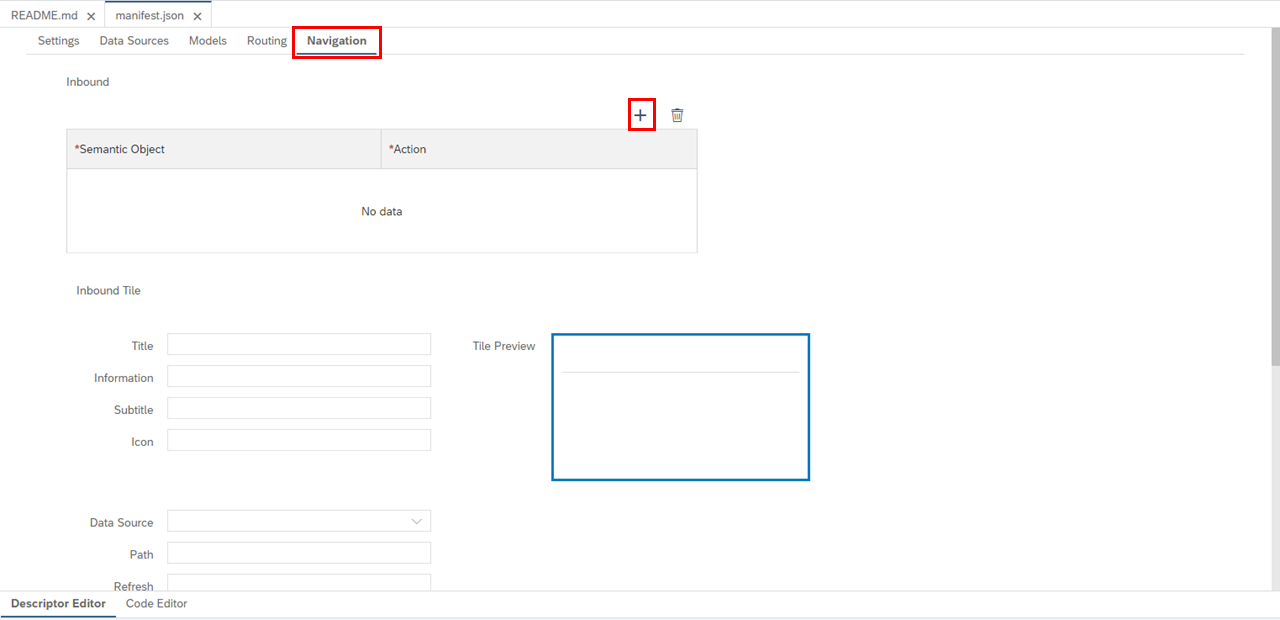
Task: Click the trash delete icon
Action: [x=677, y=115]
